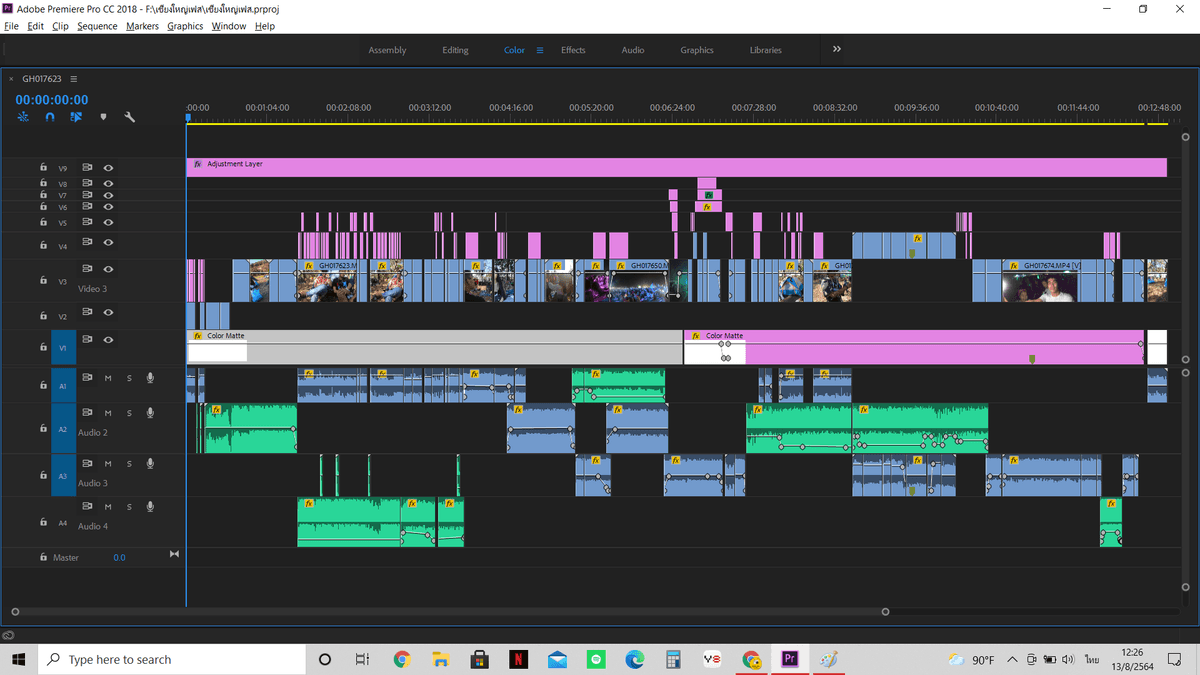Toggle Sync Lock on Audio 3 track

click(x=87, y=464)
